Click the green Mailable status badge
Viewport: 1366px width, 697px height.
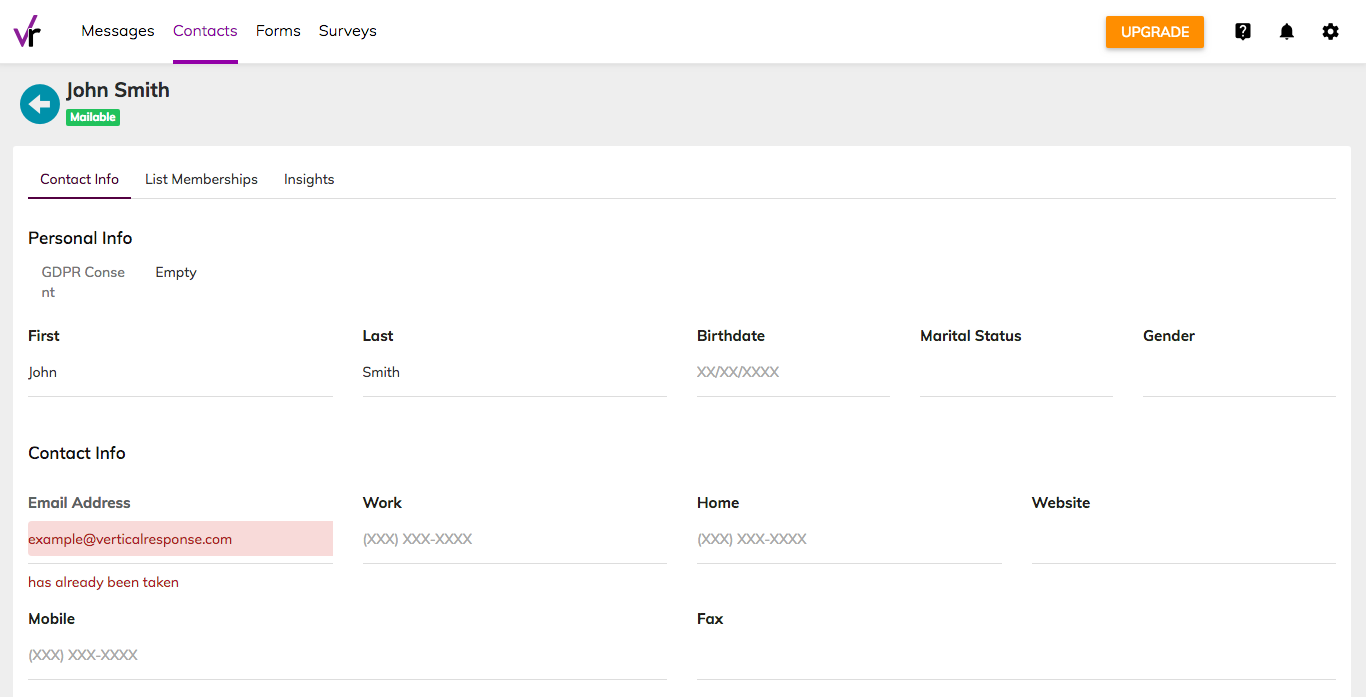[93, 117]
